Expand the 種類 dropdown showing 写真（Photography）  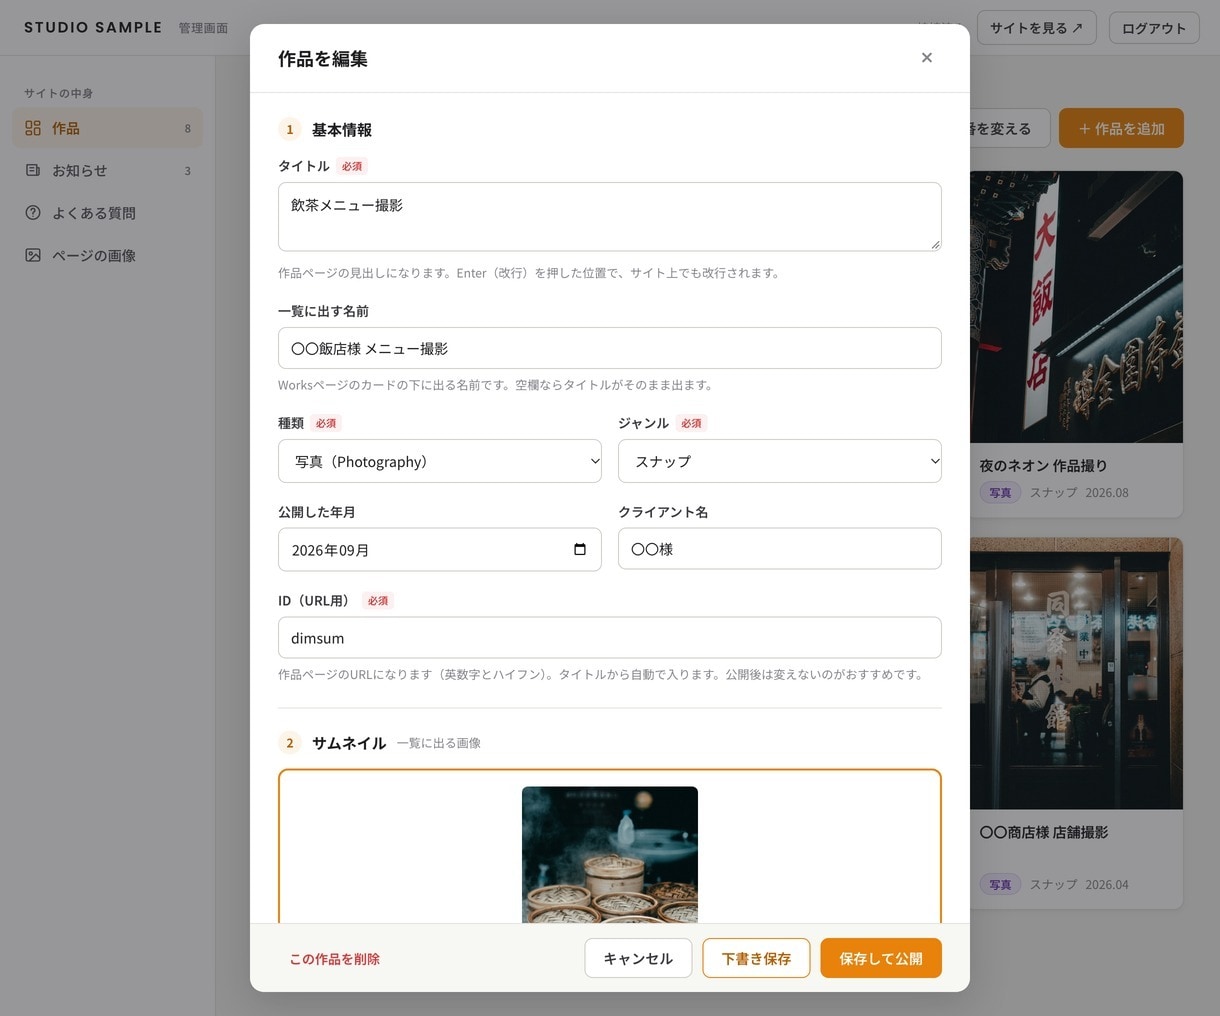440,461
